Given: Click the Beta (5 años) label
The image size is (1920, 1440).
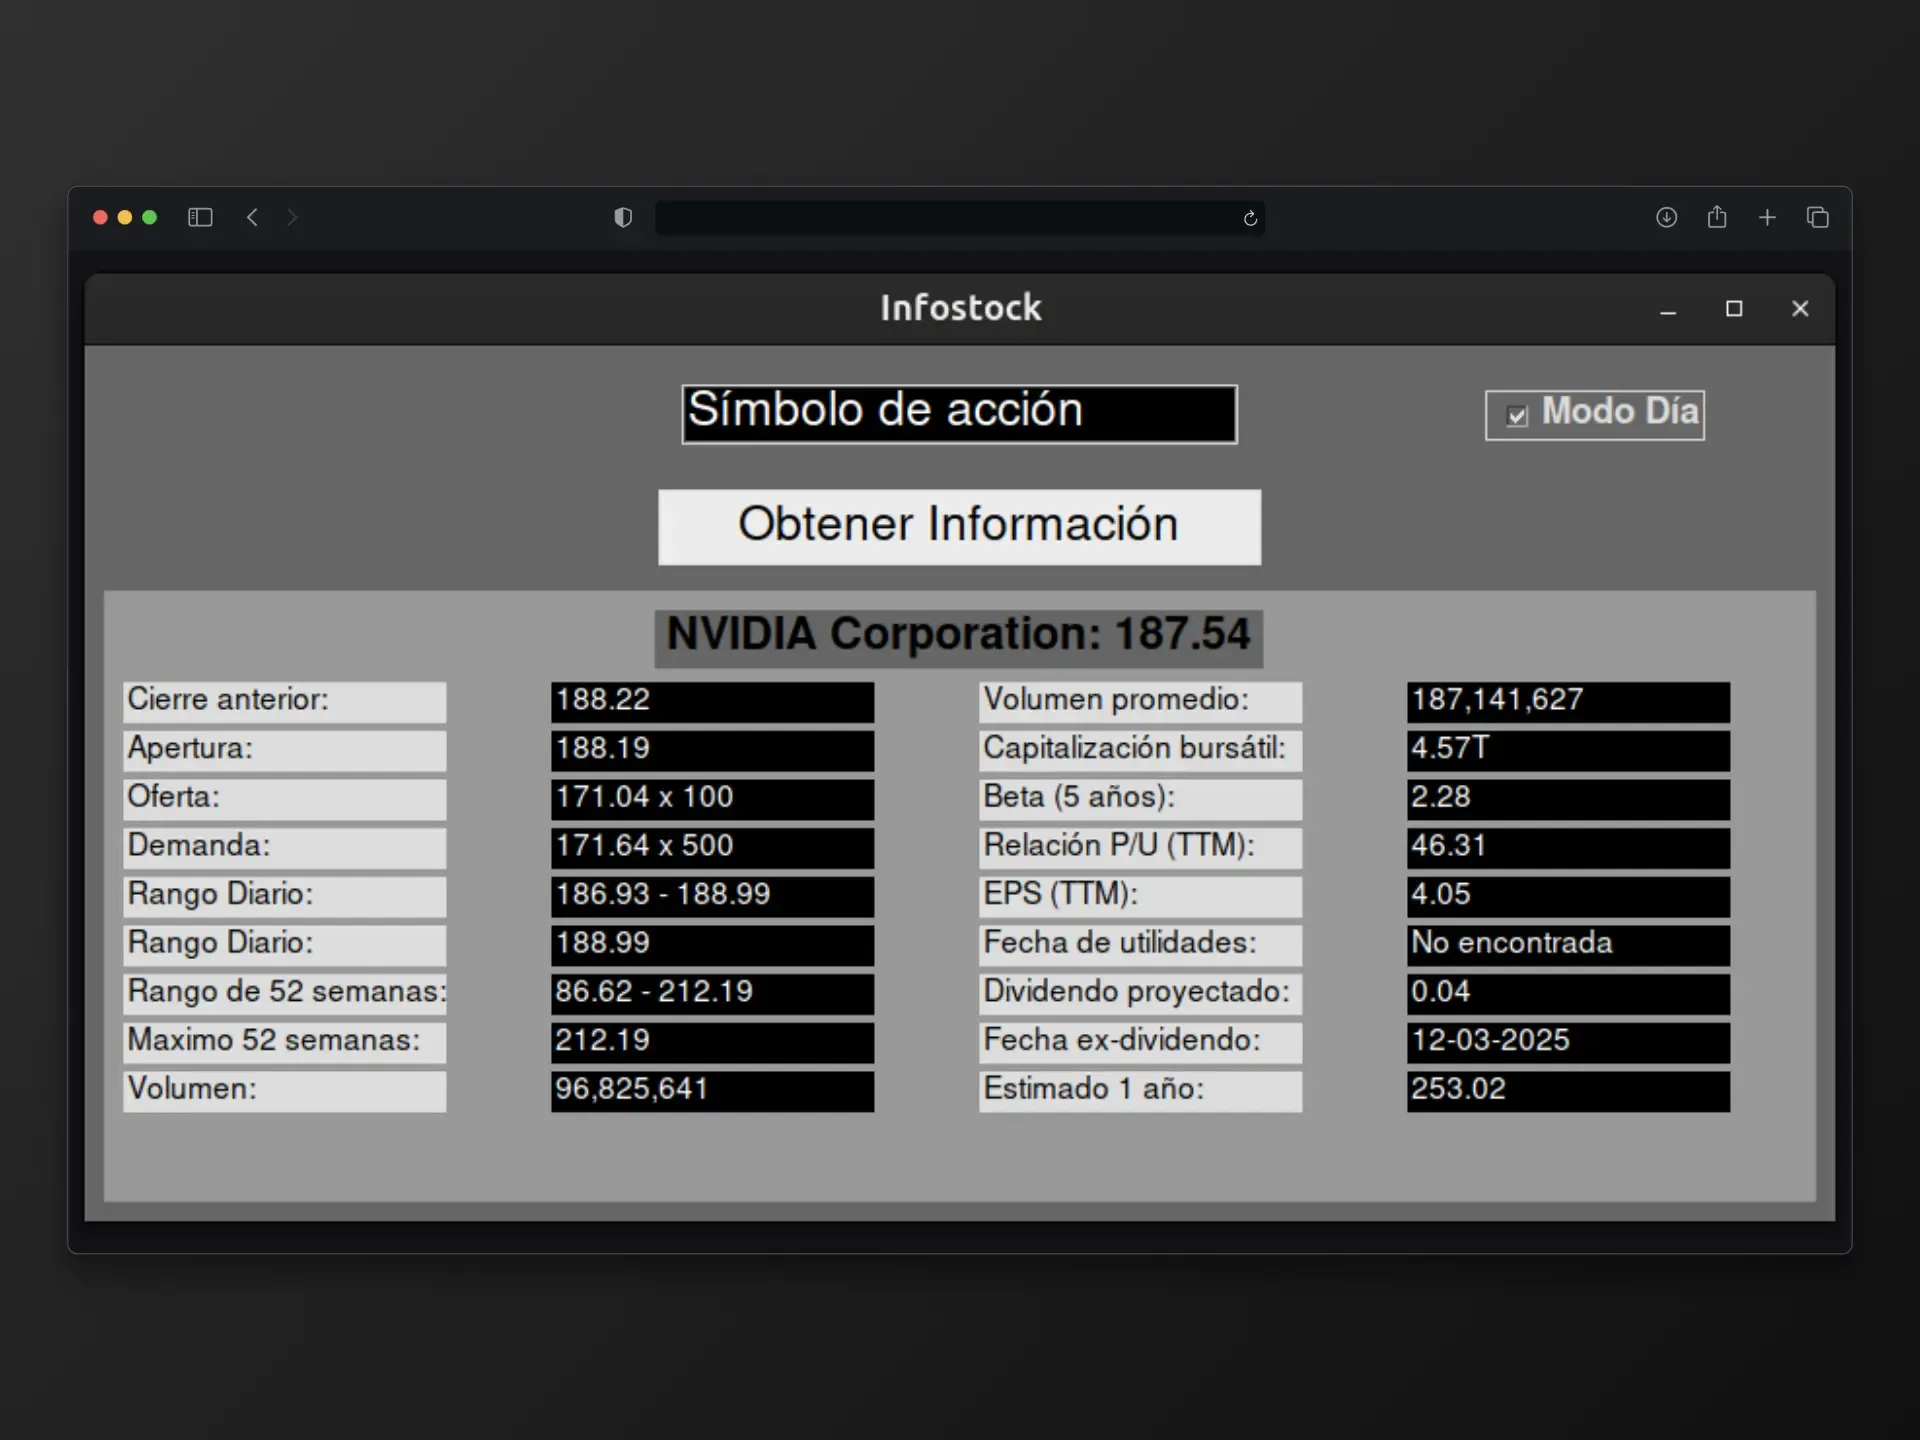Looking at the screenshot, I should [1141, 800].
